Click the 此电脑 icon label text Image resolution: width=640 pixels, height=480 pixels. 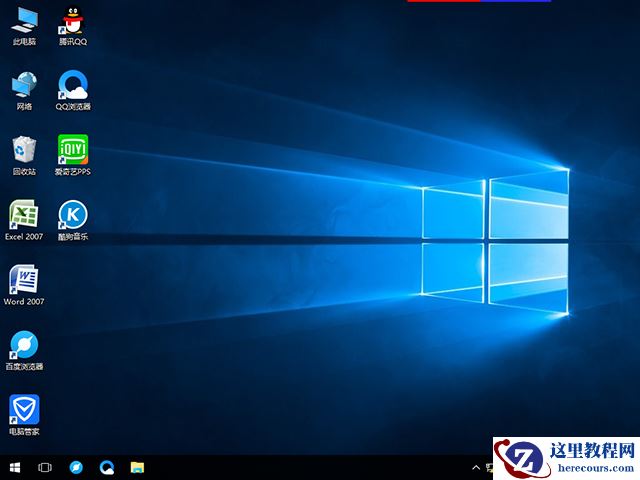[24, 42]
